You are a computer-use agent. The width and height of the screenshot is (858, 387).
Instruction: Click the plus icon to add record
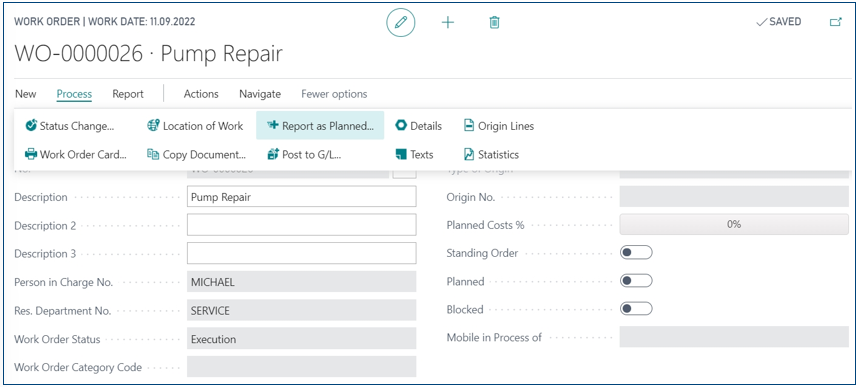point(448,22)
